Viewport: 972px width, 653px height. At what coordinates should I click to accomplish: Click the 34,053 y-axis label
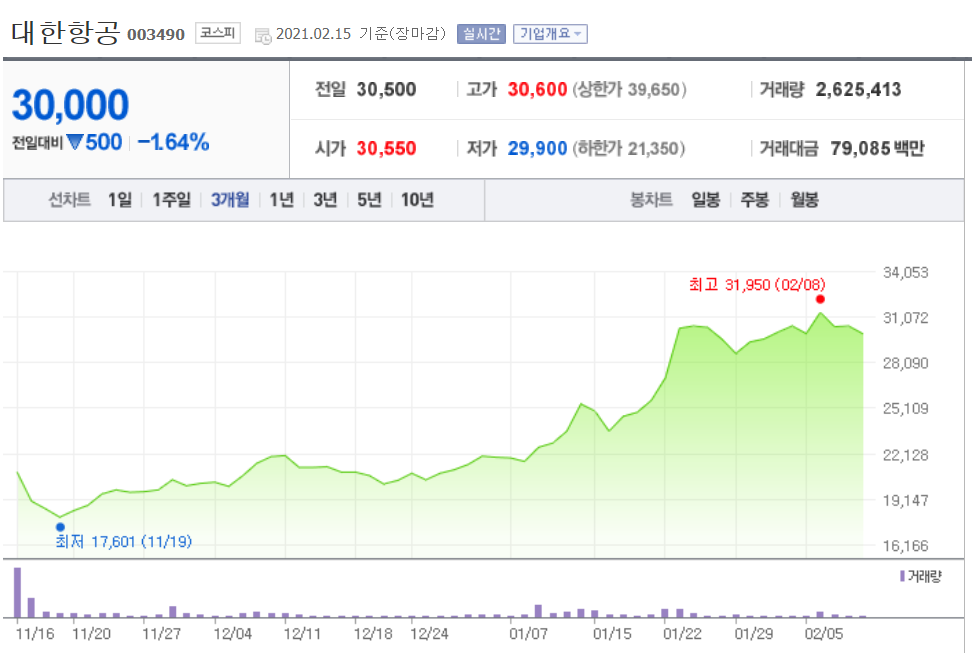tap(906, 272)
